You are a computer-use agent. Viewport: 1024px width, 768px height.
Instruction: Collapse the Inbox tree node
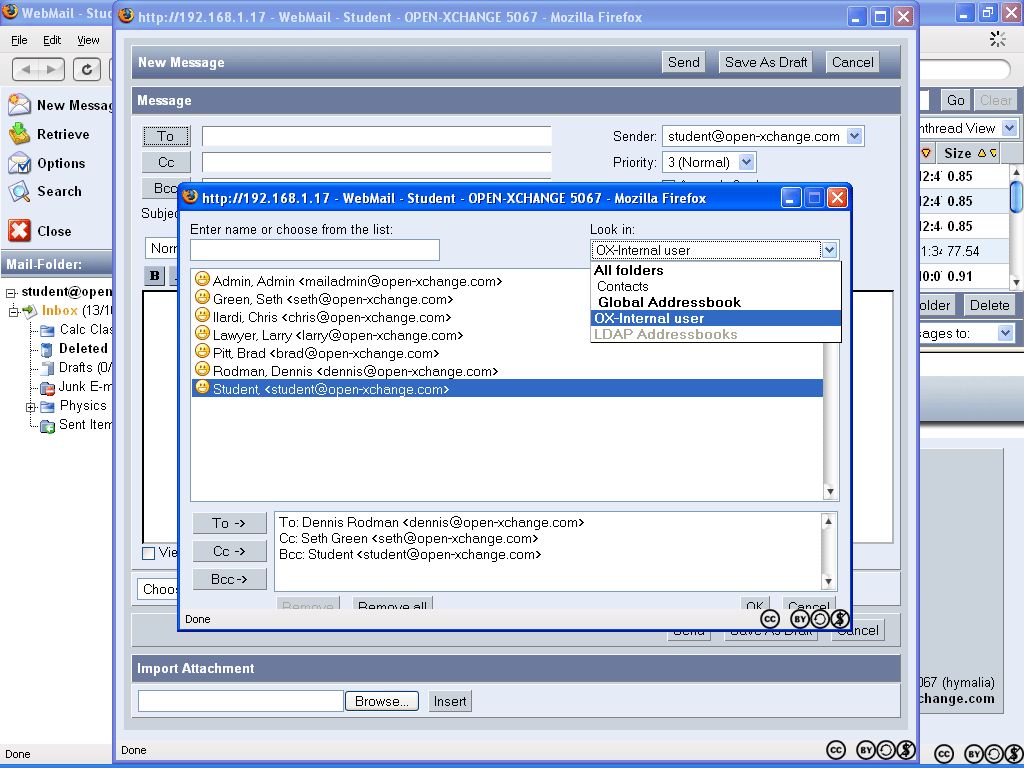[x=14, y=312]
